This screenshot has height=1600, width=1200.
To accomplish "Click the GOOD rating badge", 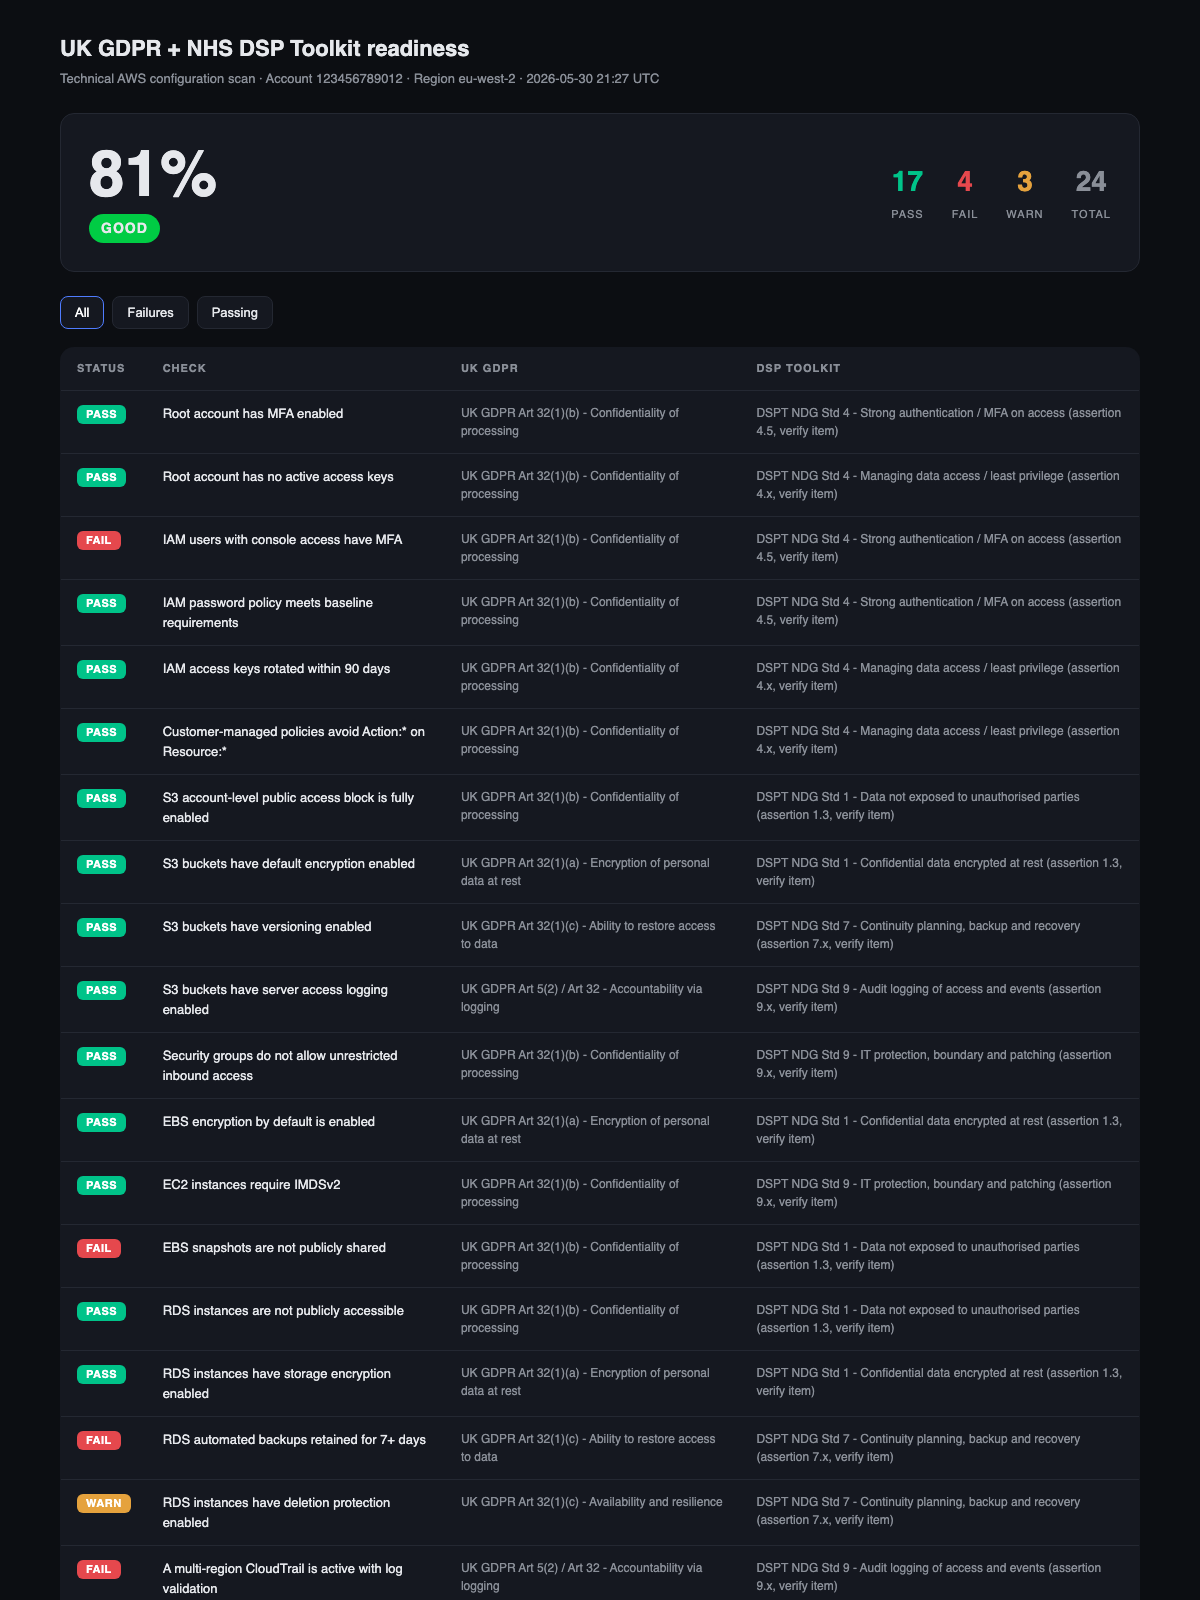I will click(124, 228).
